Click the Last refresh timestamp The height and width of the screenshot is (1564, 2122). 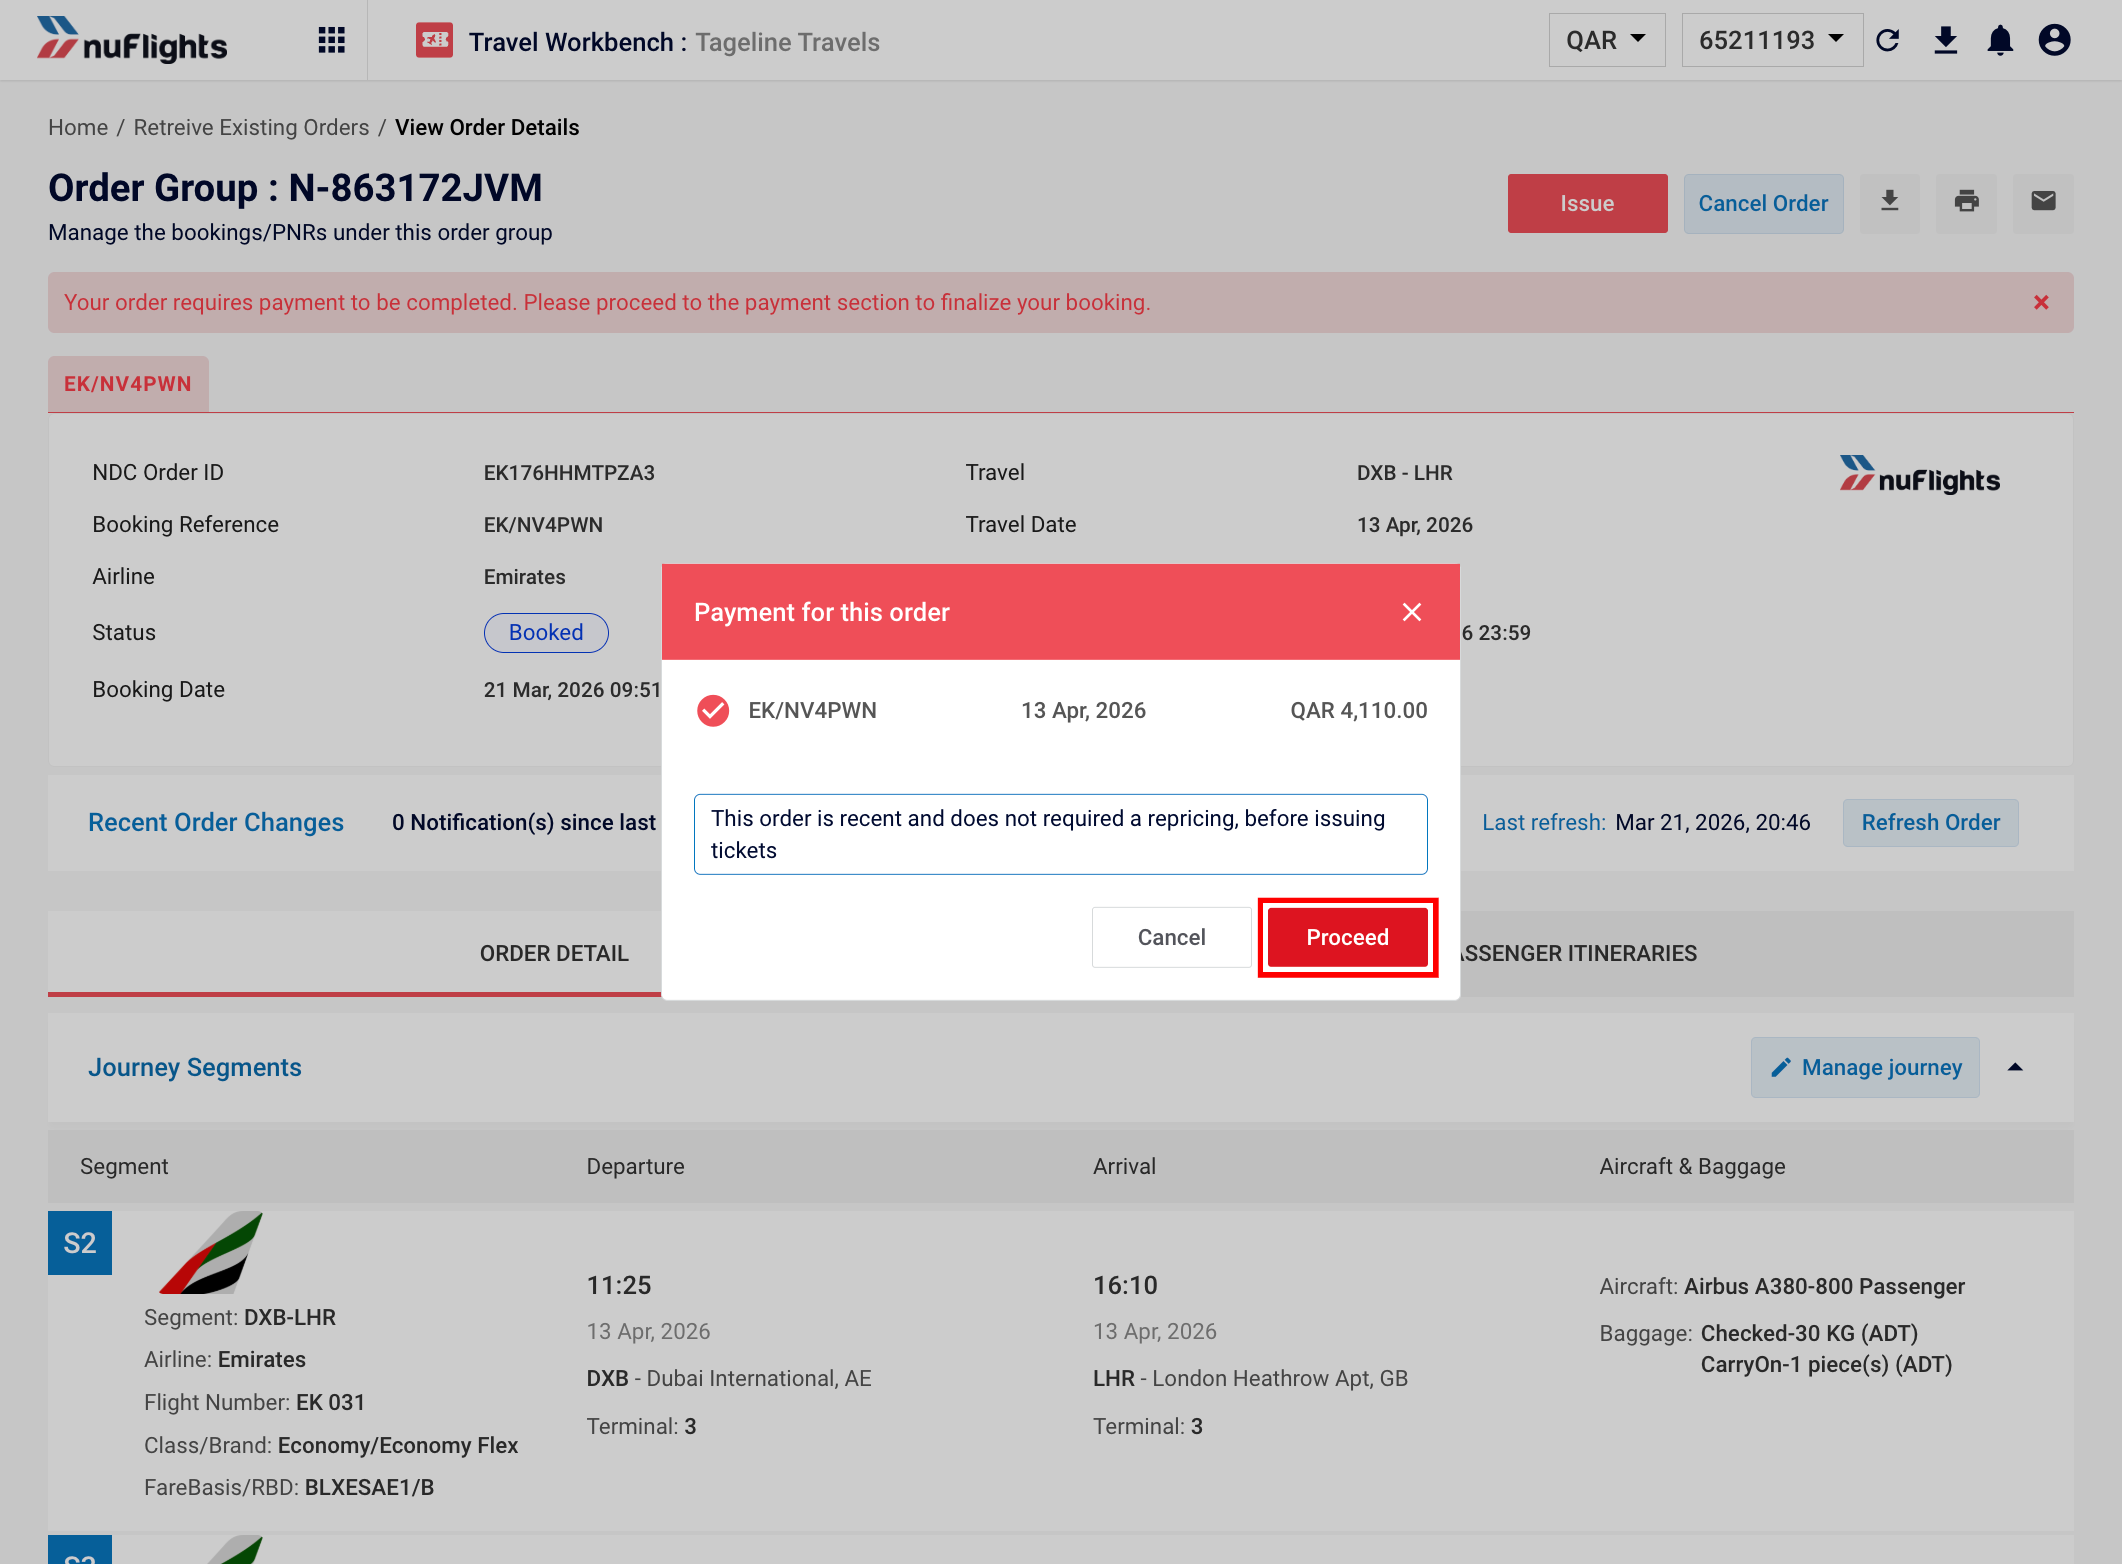click(1712, 822)
